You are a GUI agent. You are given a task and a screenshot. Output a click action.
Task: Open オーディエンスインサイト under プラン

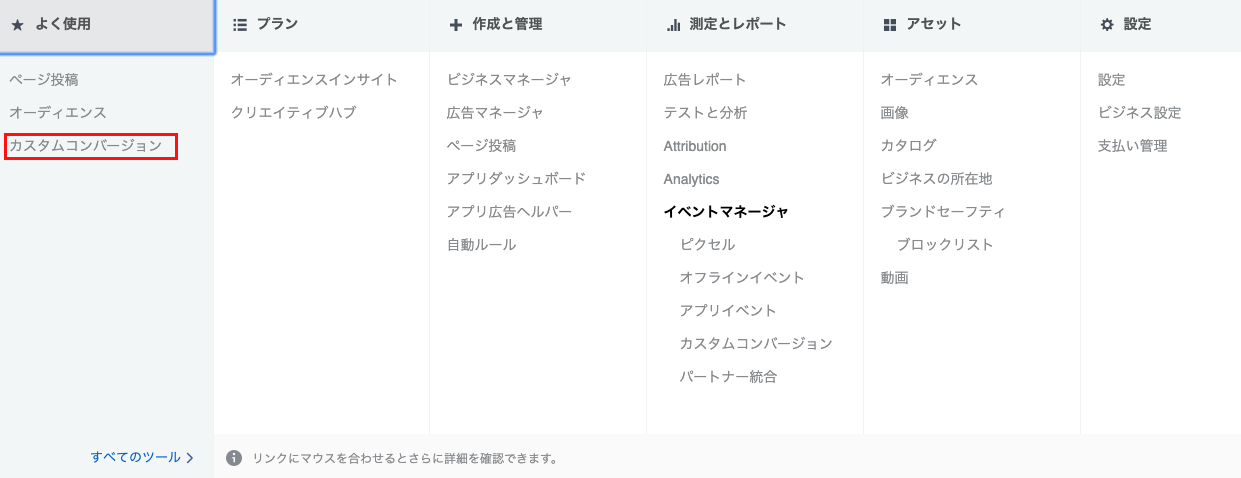[314, 80]
